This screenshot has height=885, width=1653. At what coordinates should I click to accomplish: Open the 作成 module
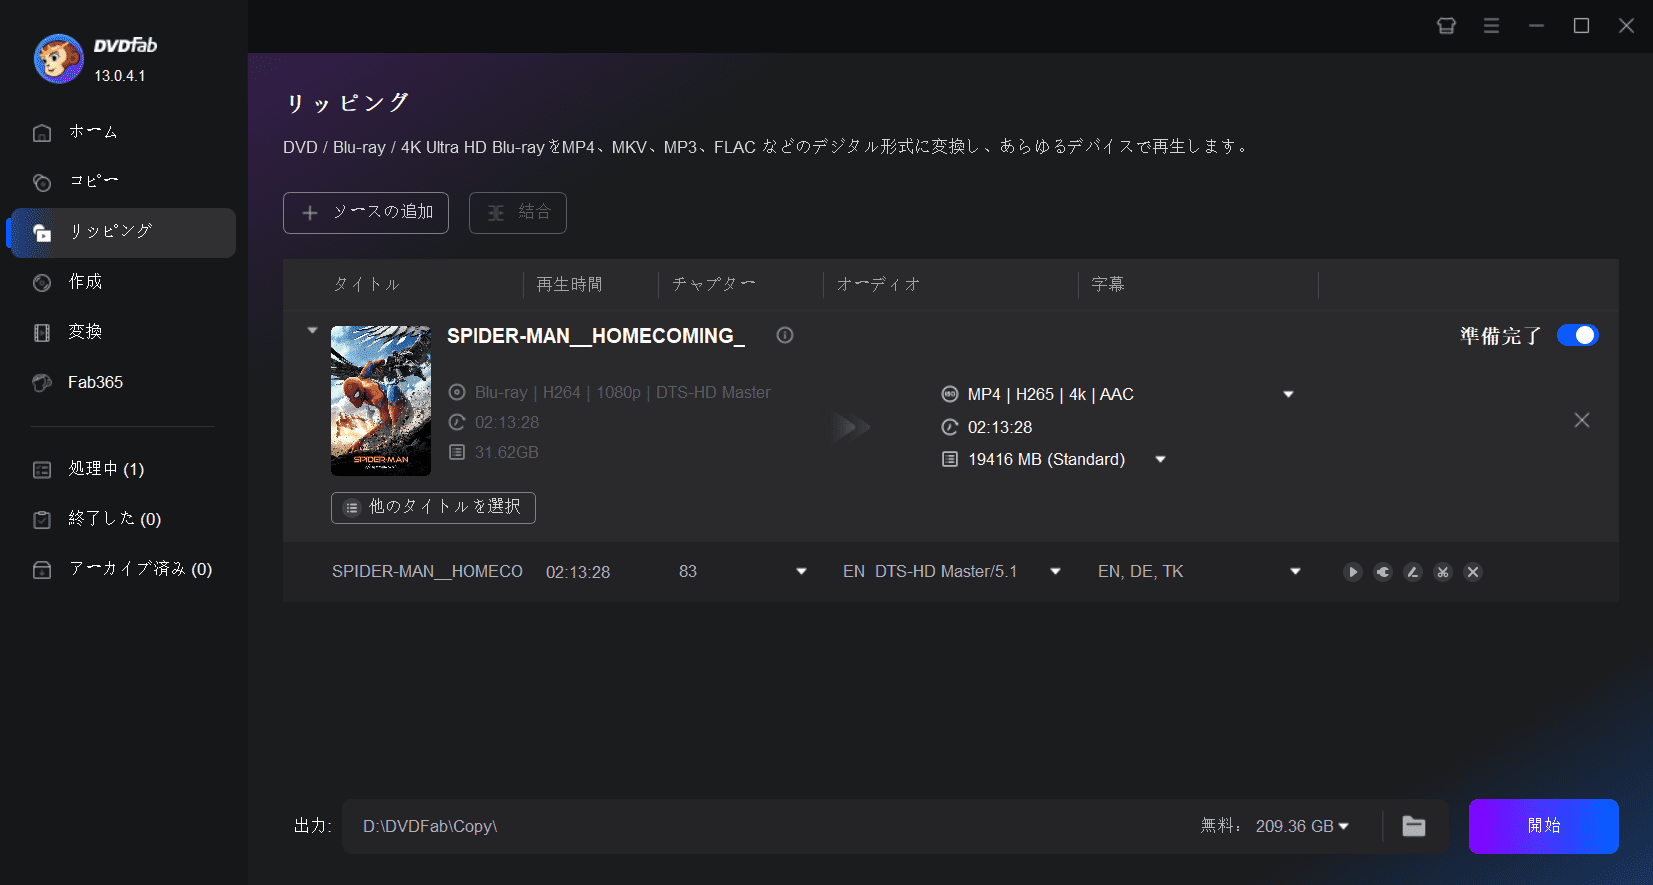pyautogui.click(x=123, y=282)
